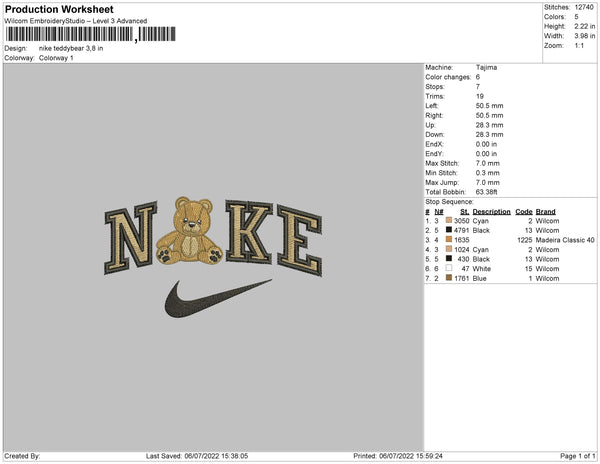This screenshot has width=600, height=464.
Task: Click the "St." column header
Action: point(465,212)
